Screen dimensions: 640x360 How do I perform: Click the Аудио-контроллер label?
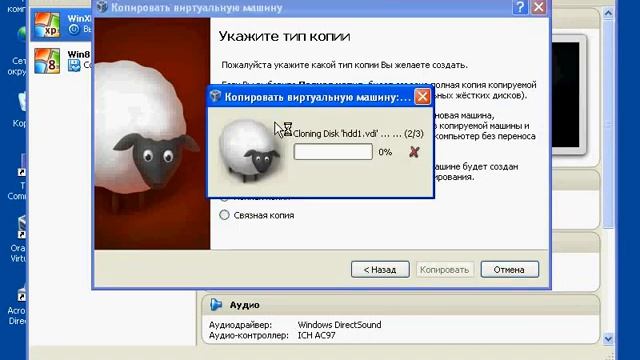249,336
